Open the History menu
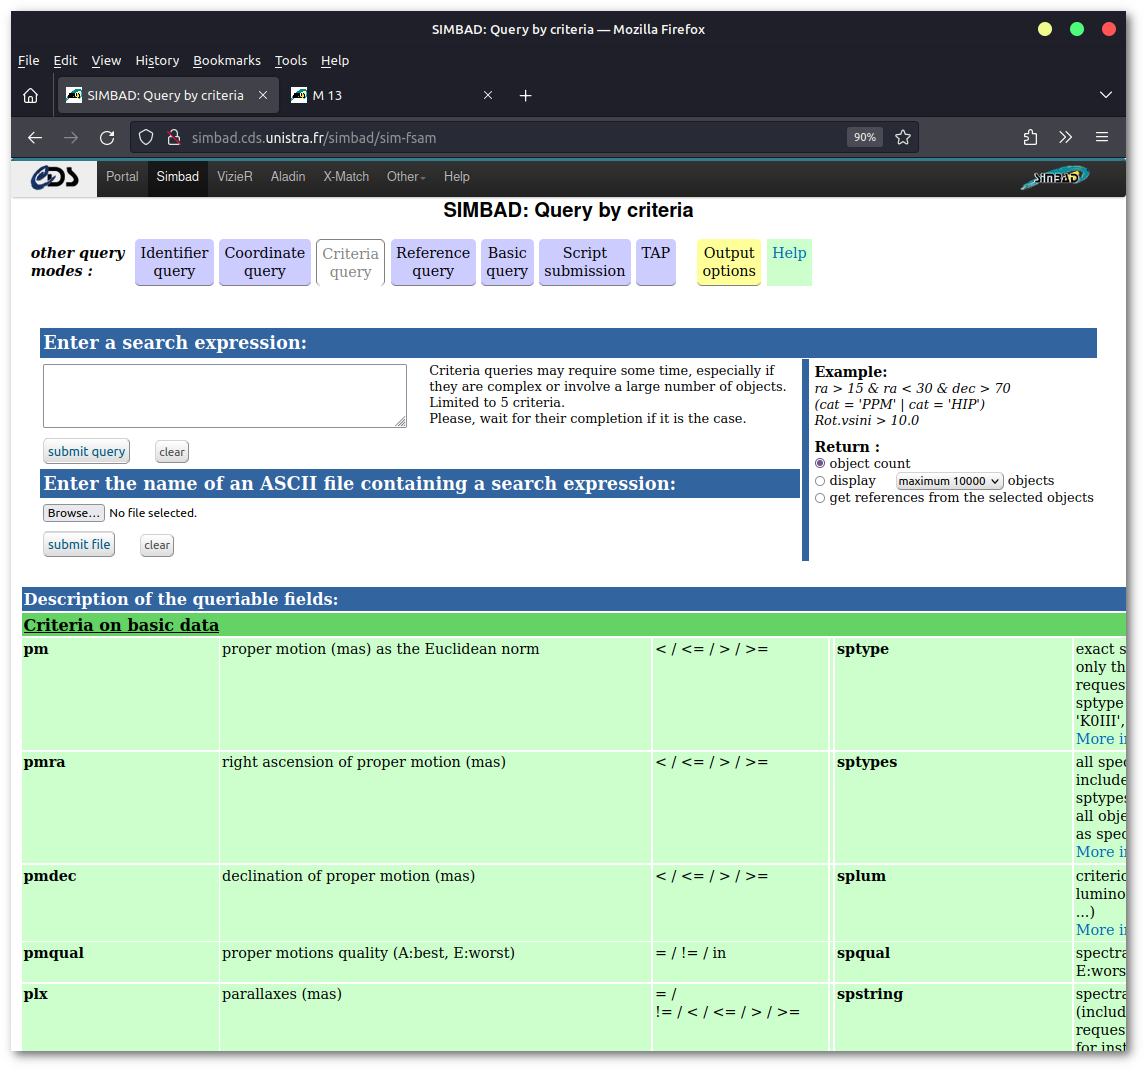Image resolution: width=1145 pixels, height=1070 pixels. (157, 61)
